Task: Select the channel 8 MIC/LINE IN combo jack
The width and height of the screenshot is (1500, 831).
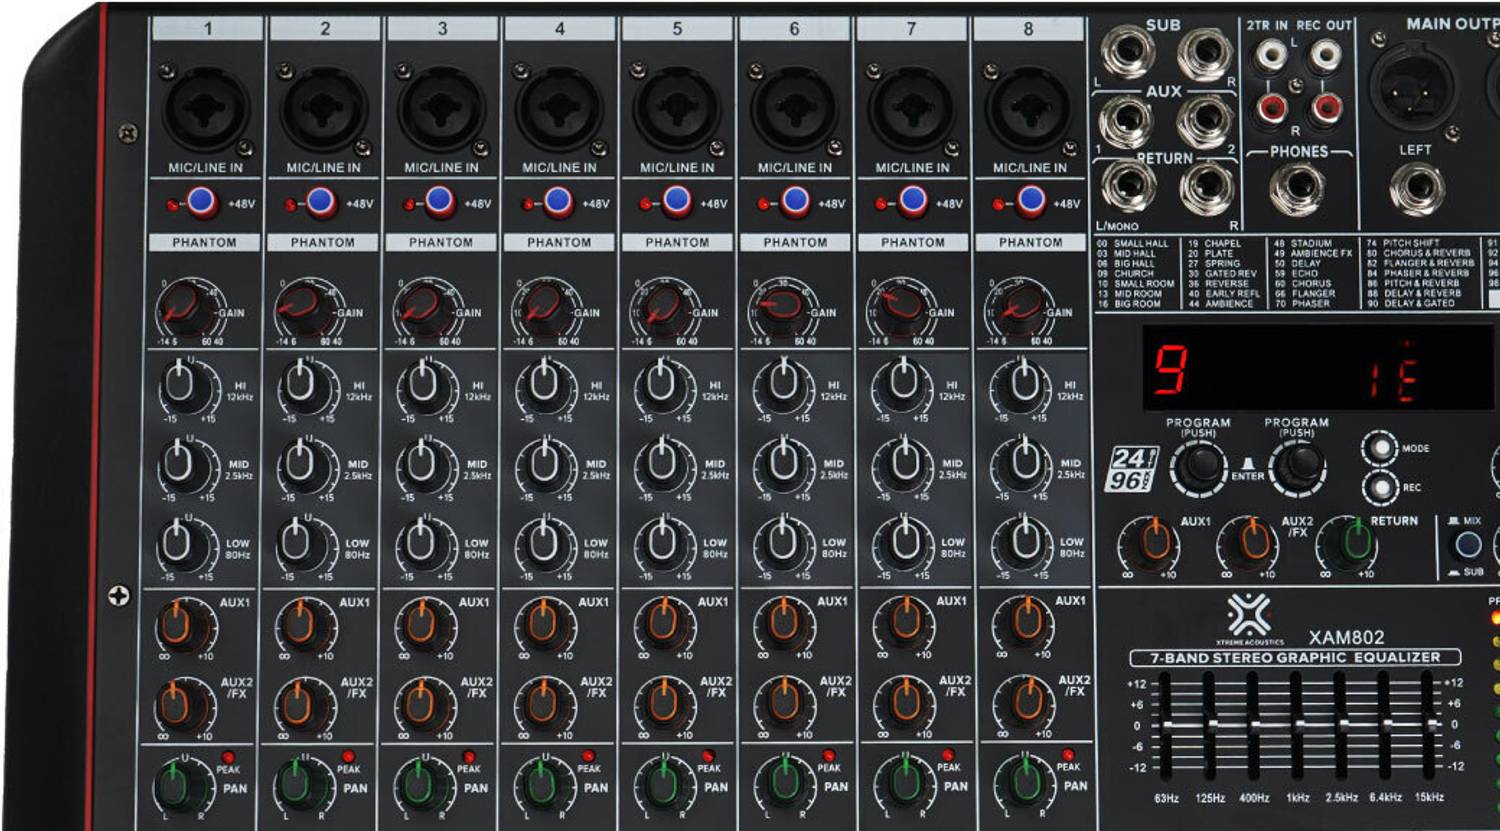Action: click(1029, 108)
